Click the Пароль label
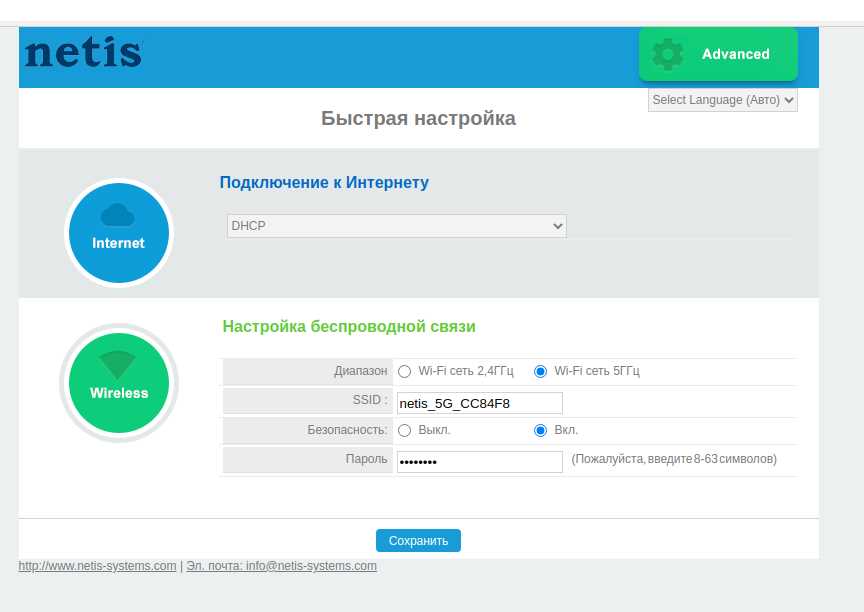The width and height of the screenshot is (864, 612). click(366, 459)
